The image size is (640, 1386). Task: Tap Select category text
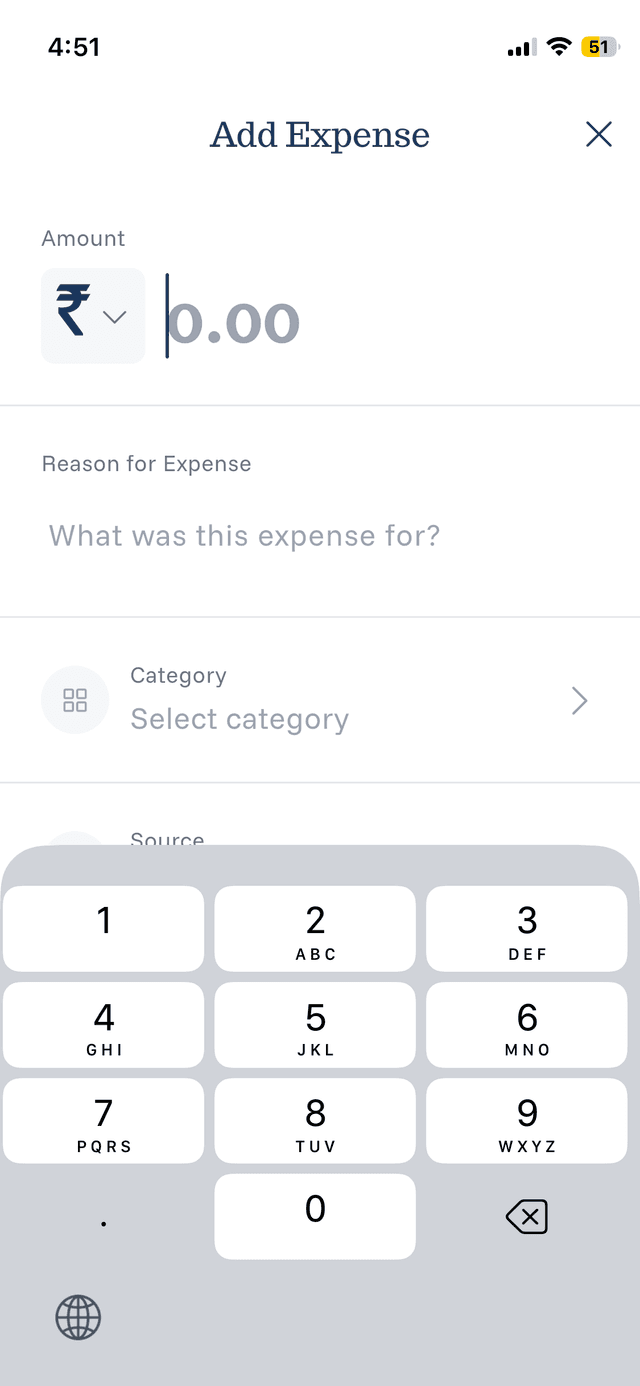tap(239, 718)
